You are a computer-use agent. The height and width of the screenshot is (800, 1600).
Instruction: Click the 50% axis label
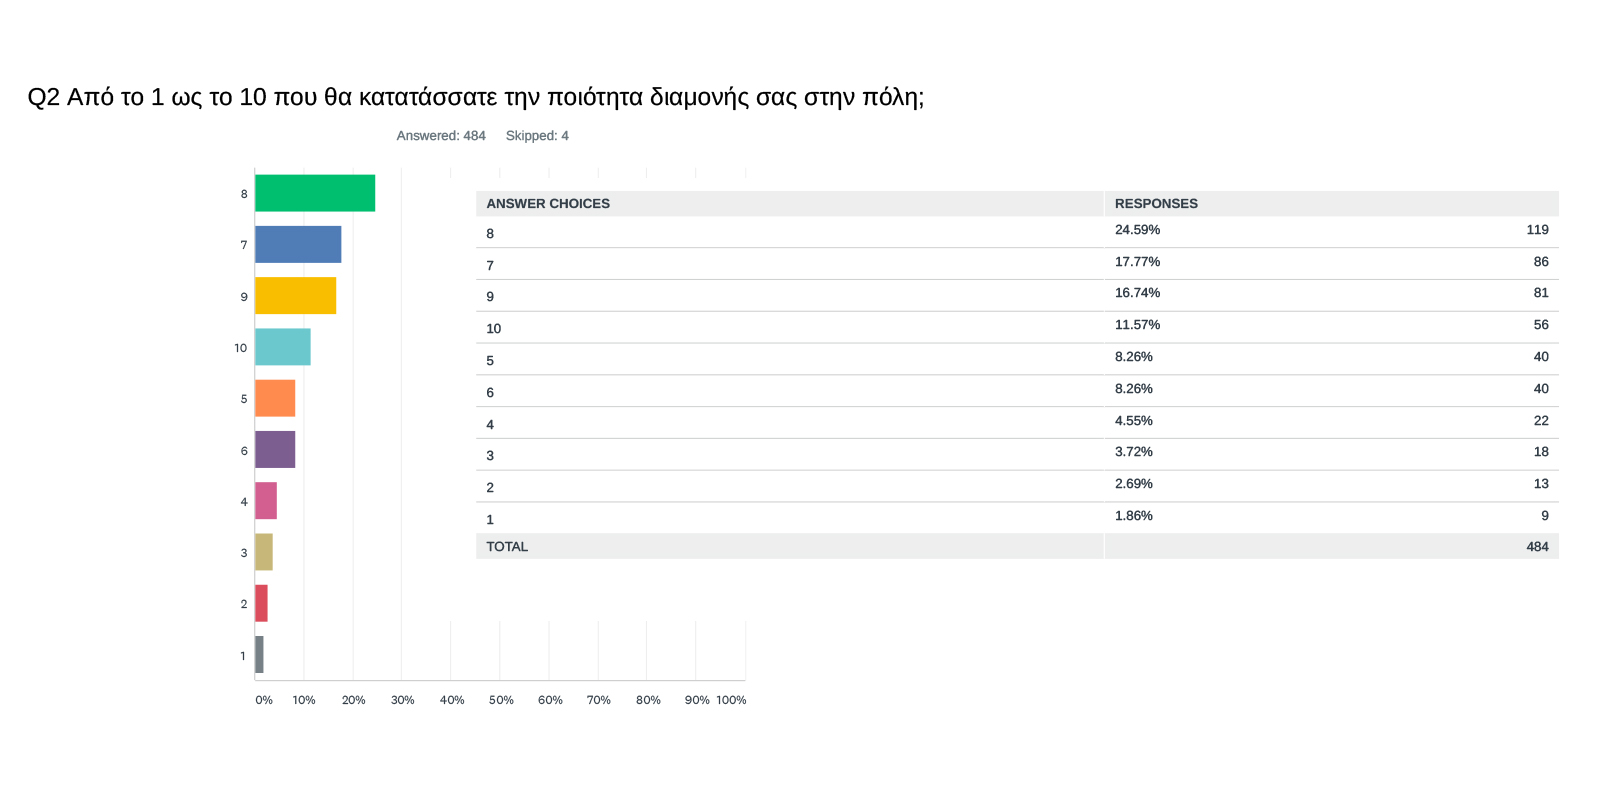pyautogui.click(x=501, y=700)
